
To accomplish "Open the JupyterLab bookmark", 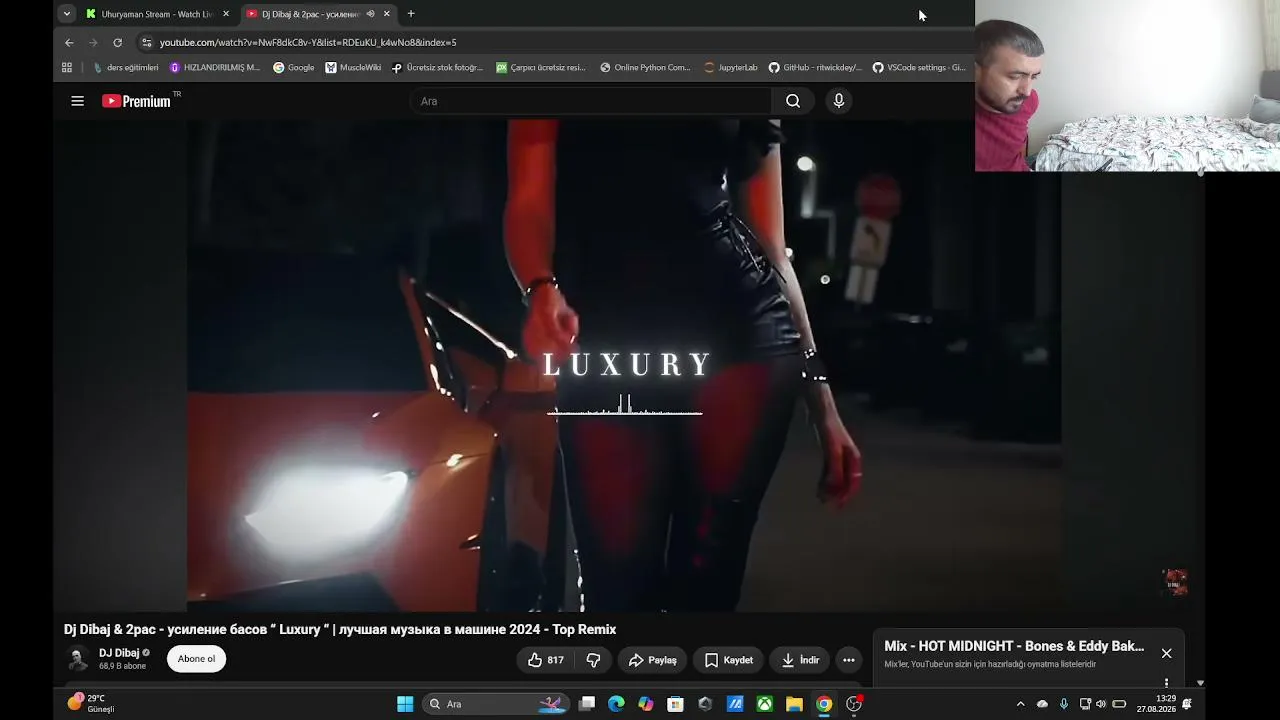I will (x=731, y=68).
